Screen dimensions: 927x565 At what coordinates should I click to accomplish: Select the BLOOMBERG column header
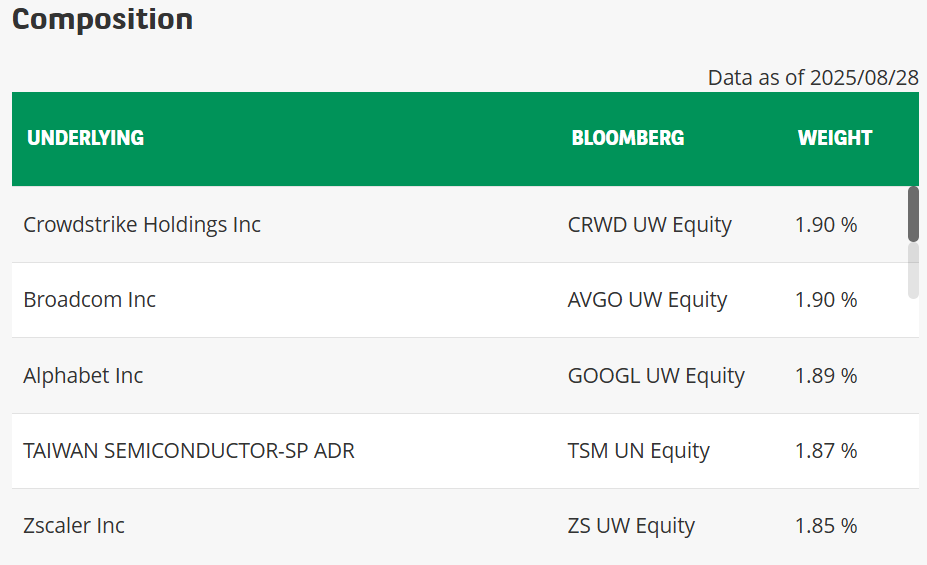(628, 138)
